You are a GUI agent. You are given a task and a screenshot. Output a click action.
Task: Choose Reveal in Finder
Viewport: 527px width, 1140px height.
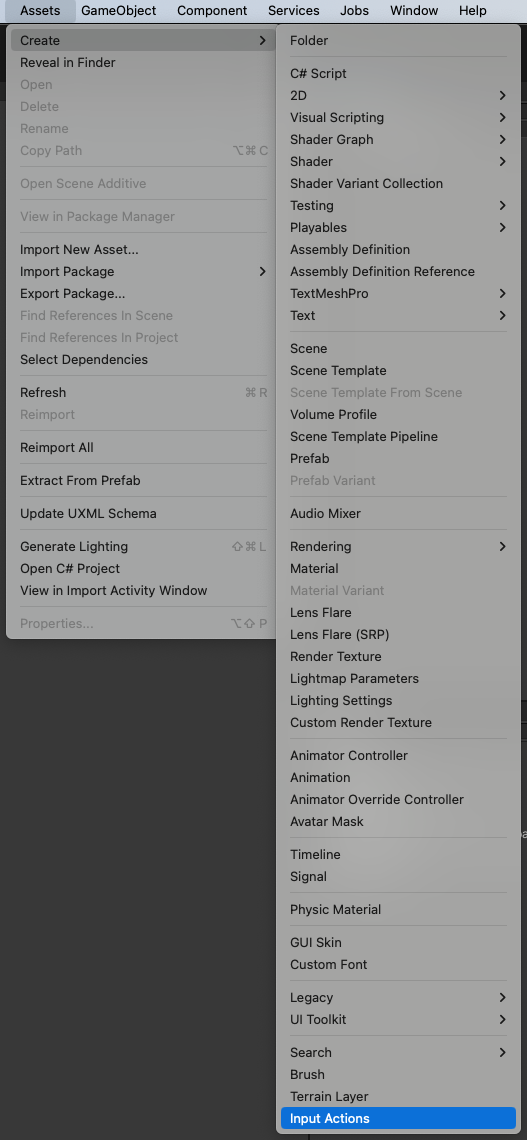point(141,63)
